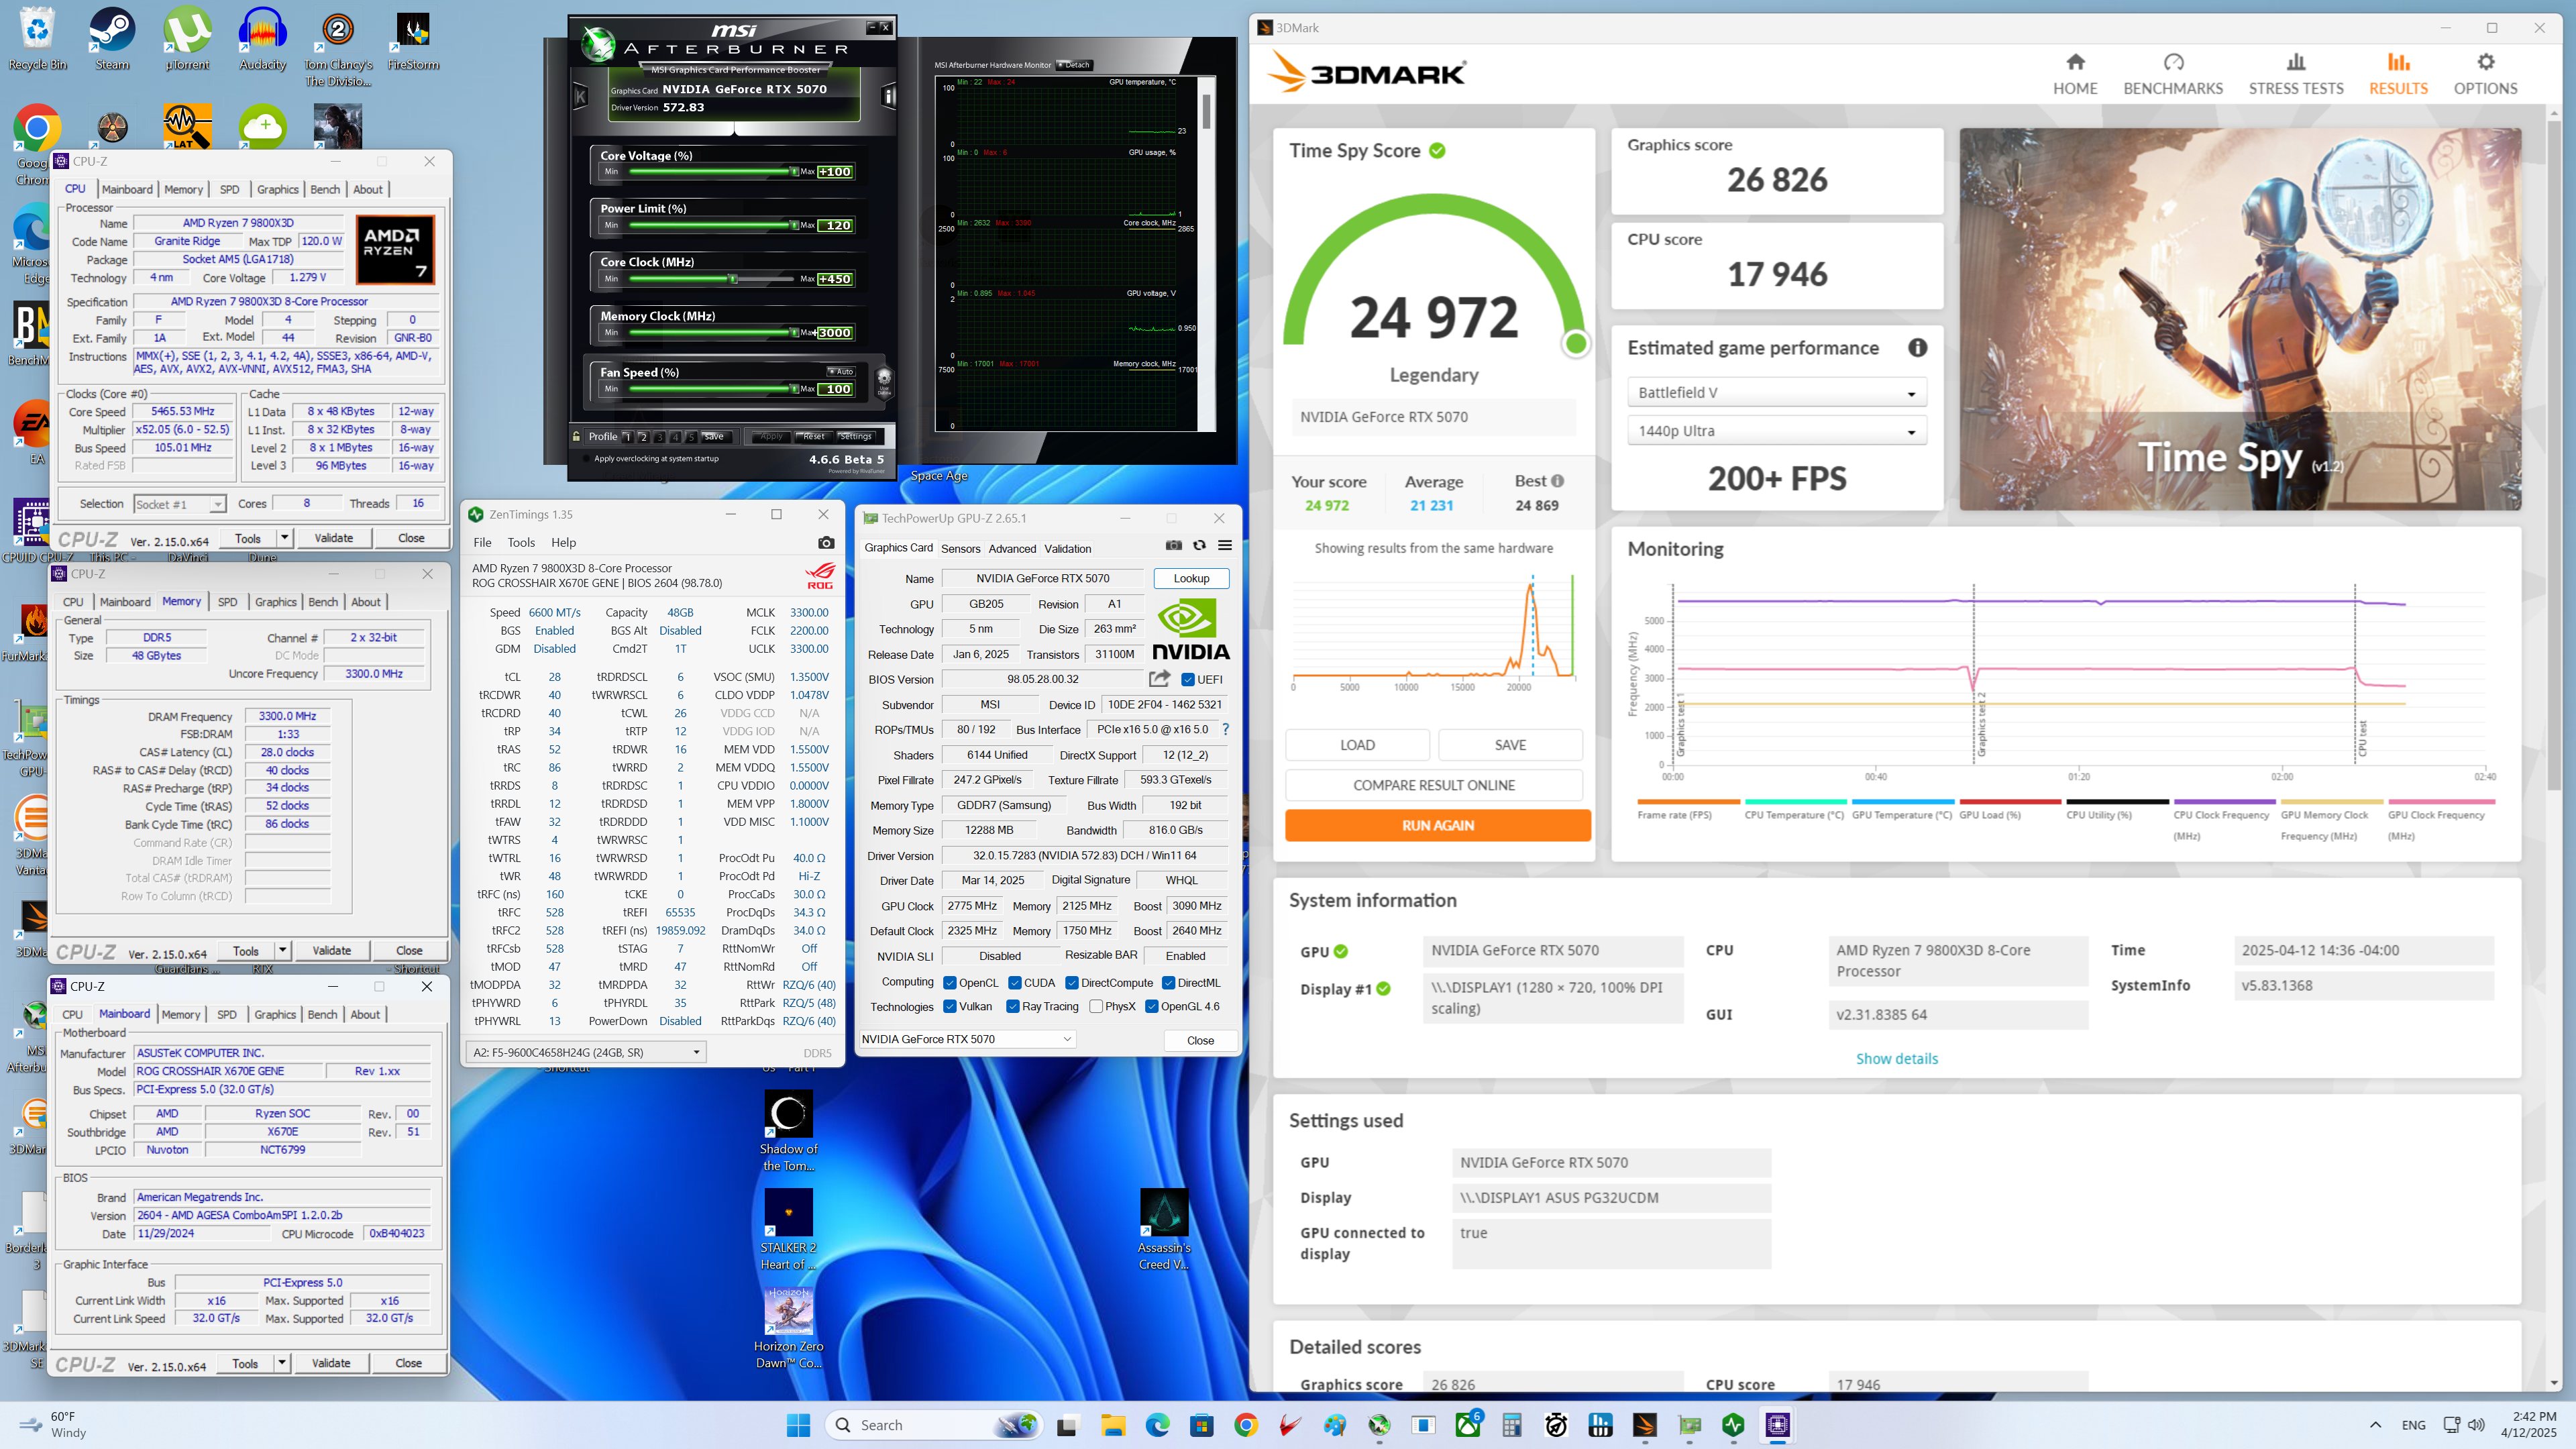Switch to the Advanced tab in GPU-Z

pos(1012,548)
